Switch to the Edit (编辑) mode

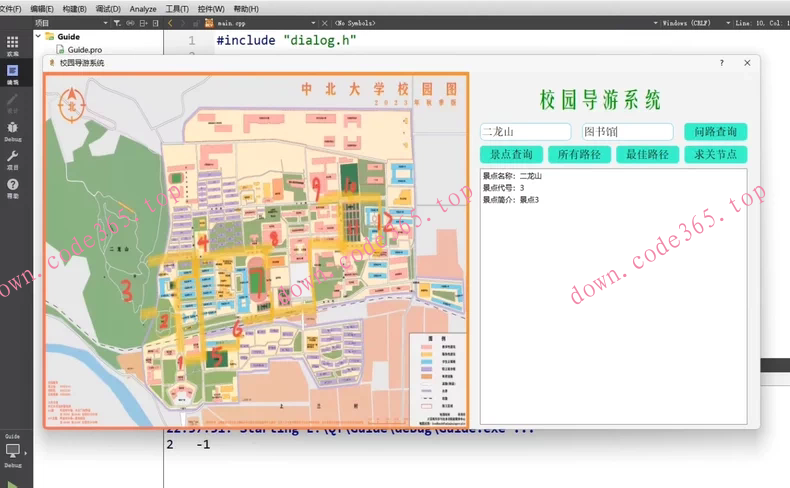pyautogui.click(x=13, y=74)
